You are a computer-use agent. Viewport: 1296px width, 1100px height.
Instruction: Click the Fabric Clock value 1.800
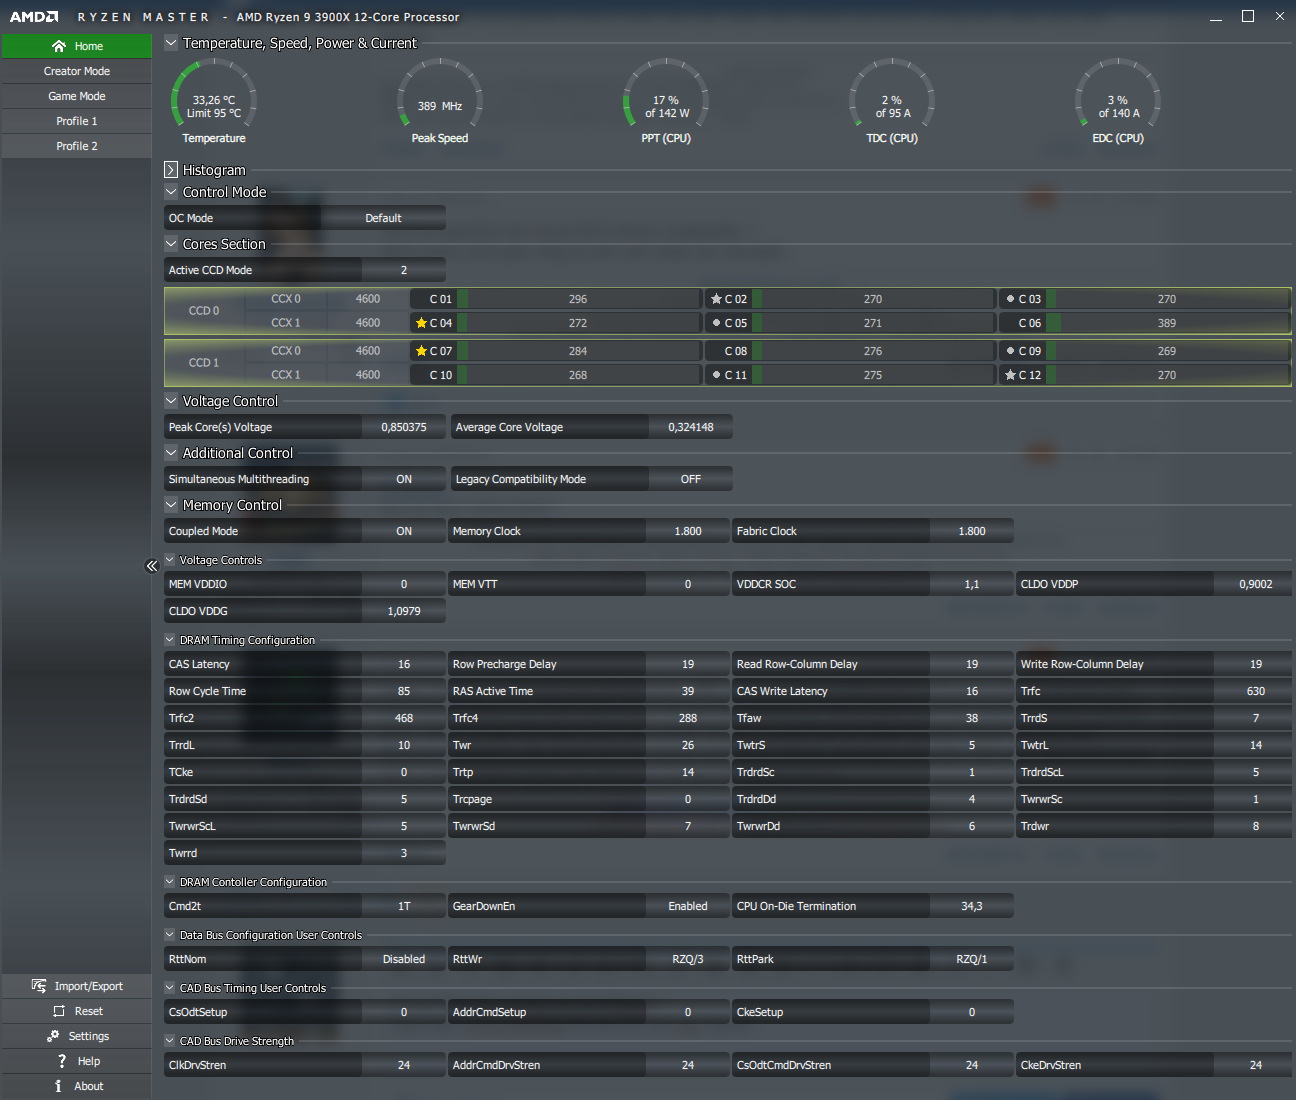pyautogui.click(x=972, y=531)
